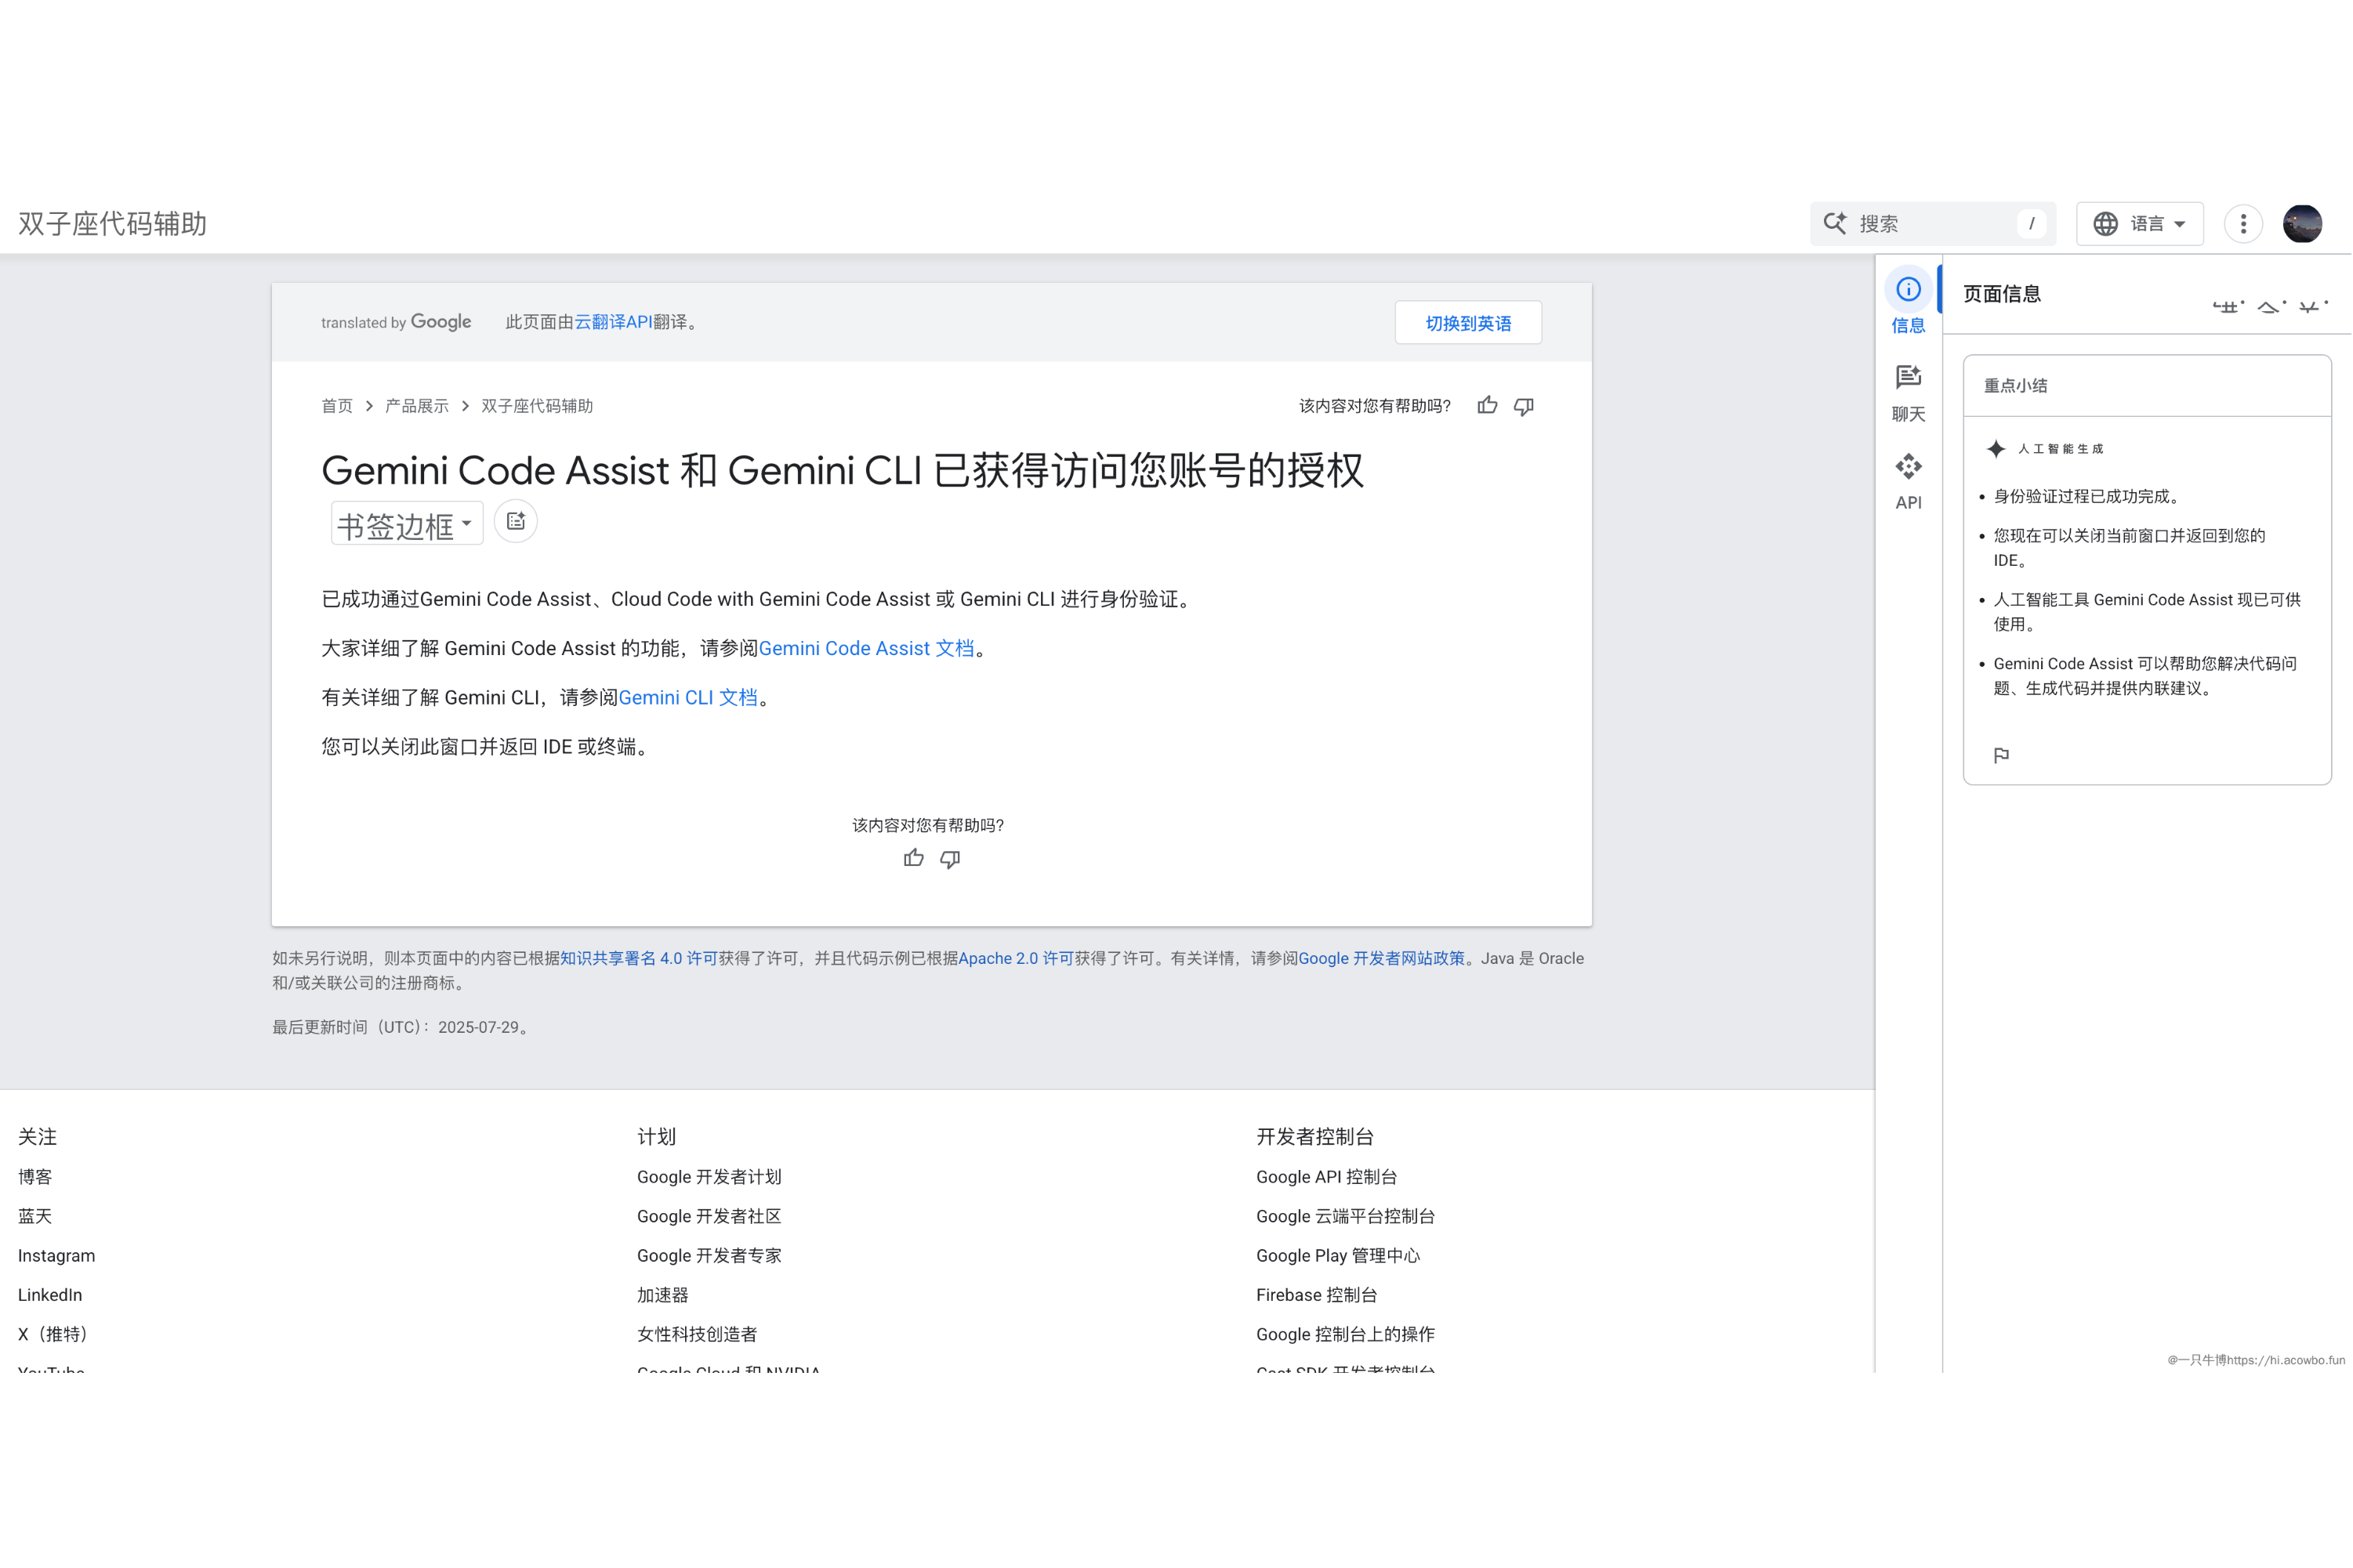Expand the 书签边框 bookmark dropdown
Viewport: 2353px width, 1568px height.
(406, 524)
